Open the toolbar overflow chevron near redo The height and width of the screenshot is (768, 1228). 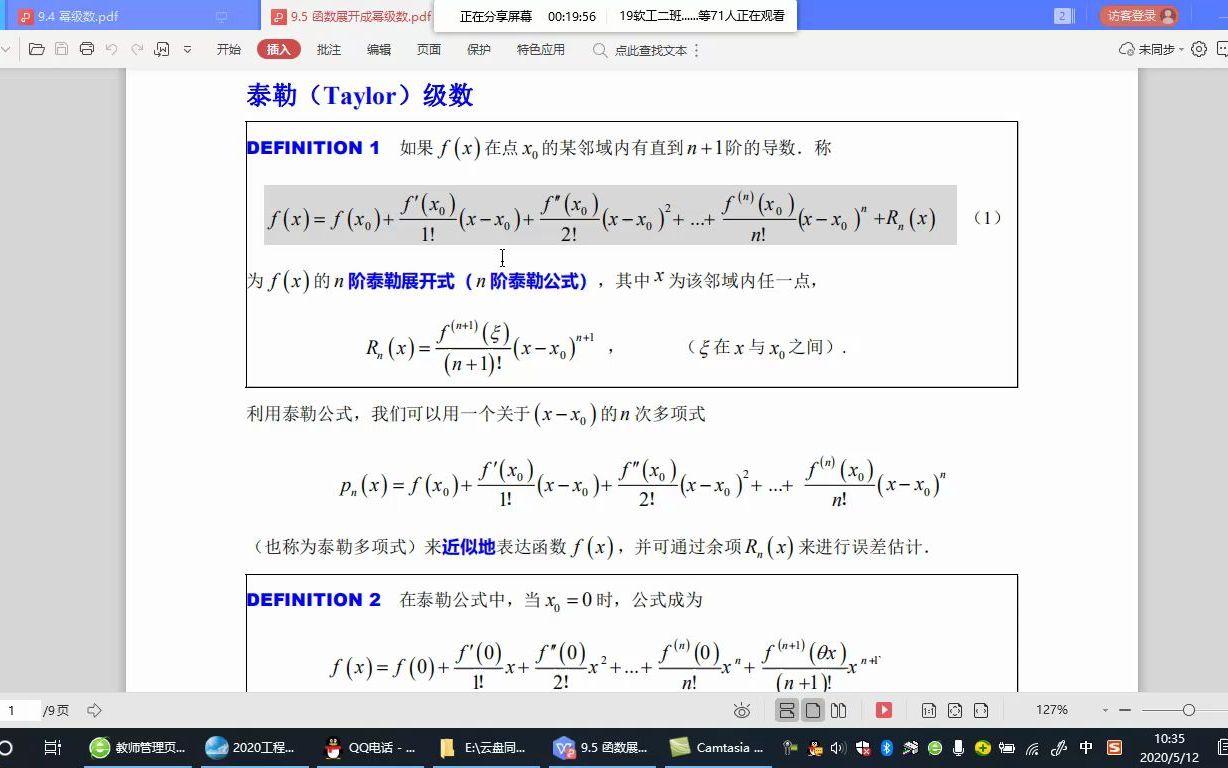click(x=187, y=48)
